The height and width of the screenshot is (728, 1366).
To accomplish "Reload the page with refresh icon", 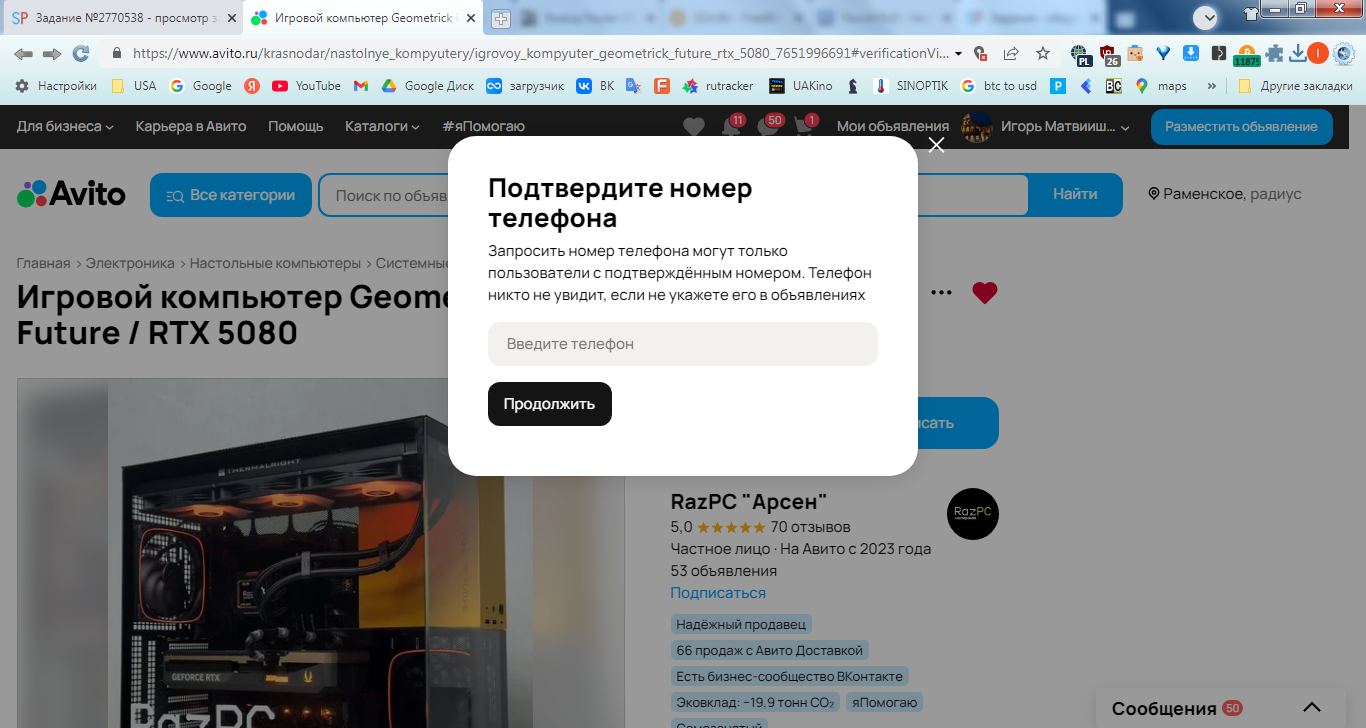I will [x=81, y=54].
